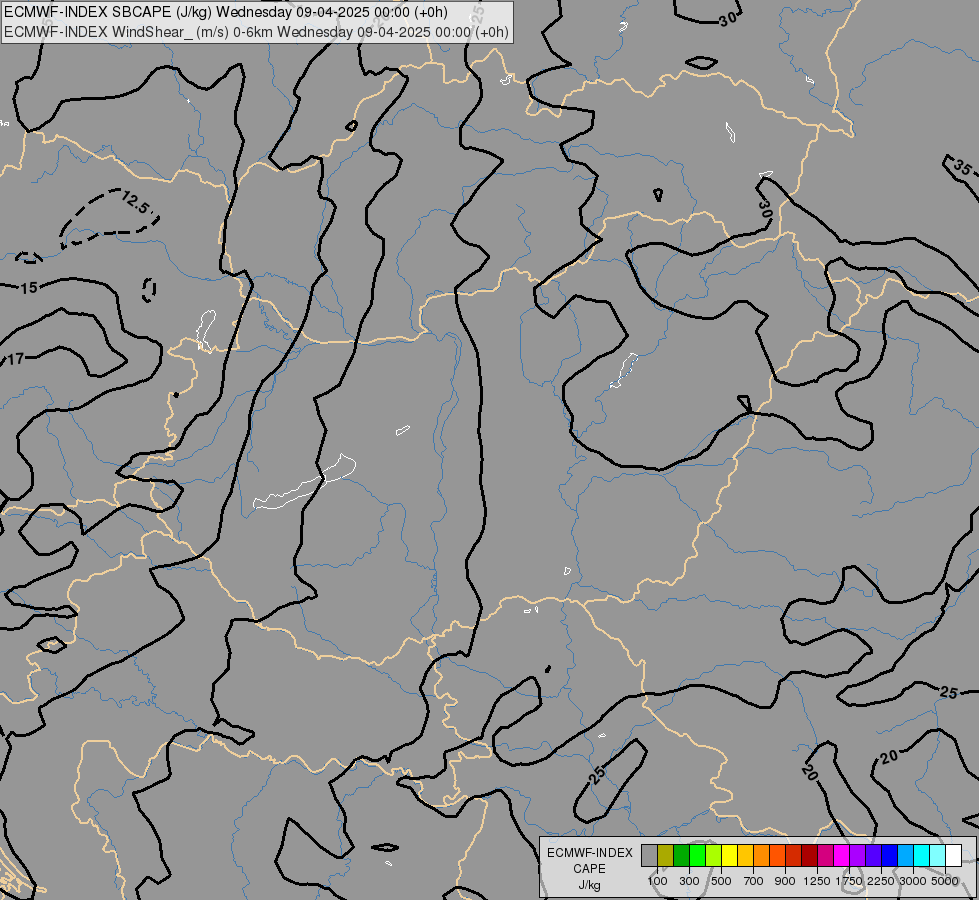Pick the bright magenta legend swatch

tap(842, 855)
